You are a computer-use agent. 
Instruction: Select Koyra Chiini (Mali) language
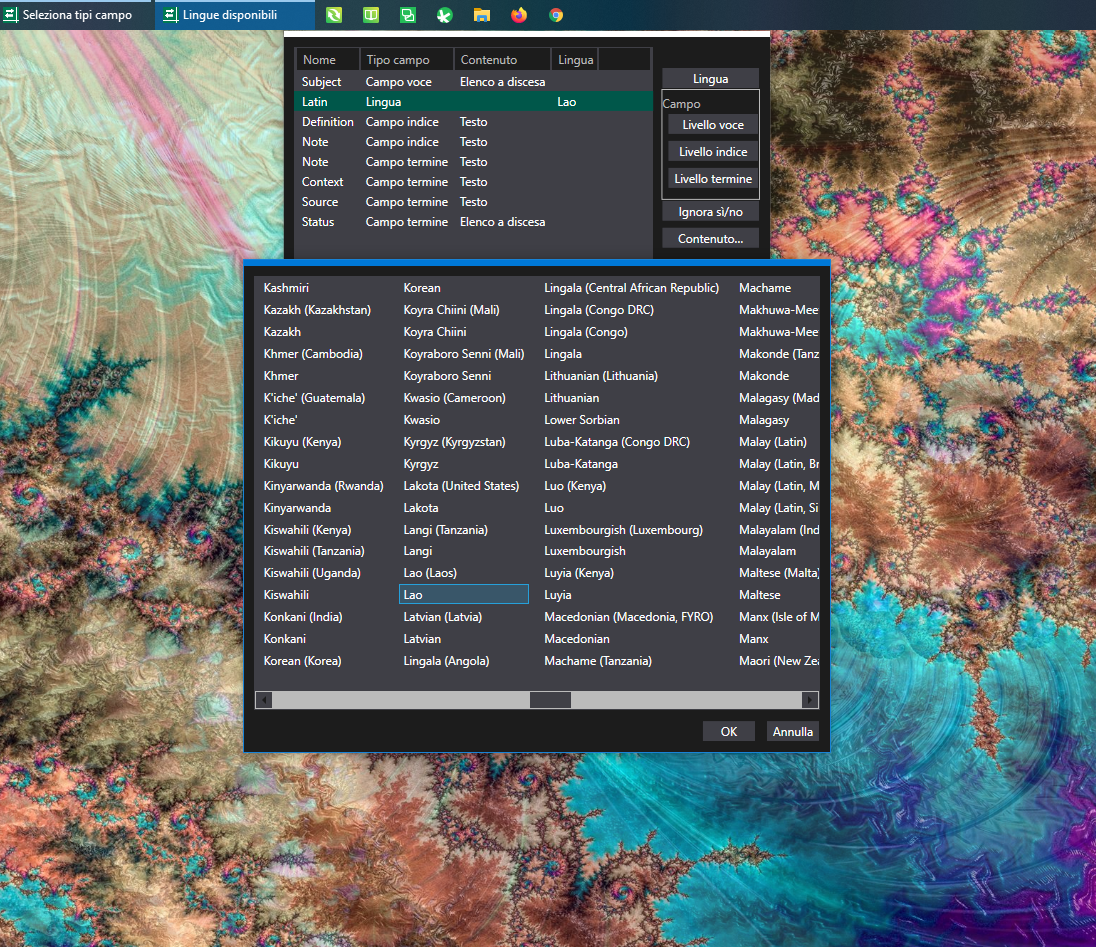pyautogui.click(x=452, y=310)
